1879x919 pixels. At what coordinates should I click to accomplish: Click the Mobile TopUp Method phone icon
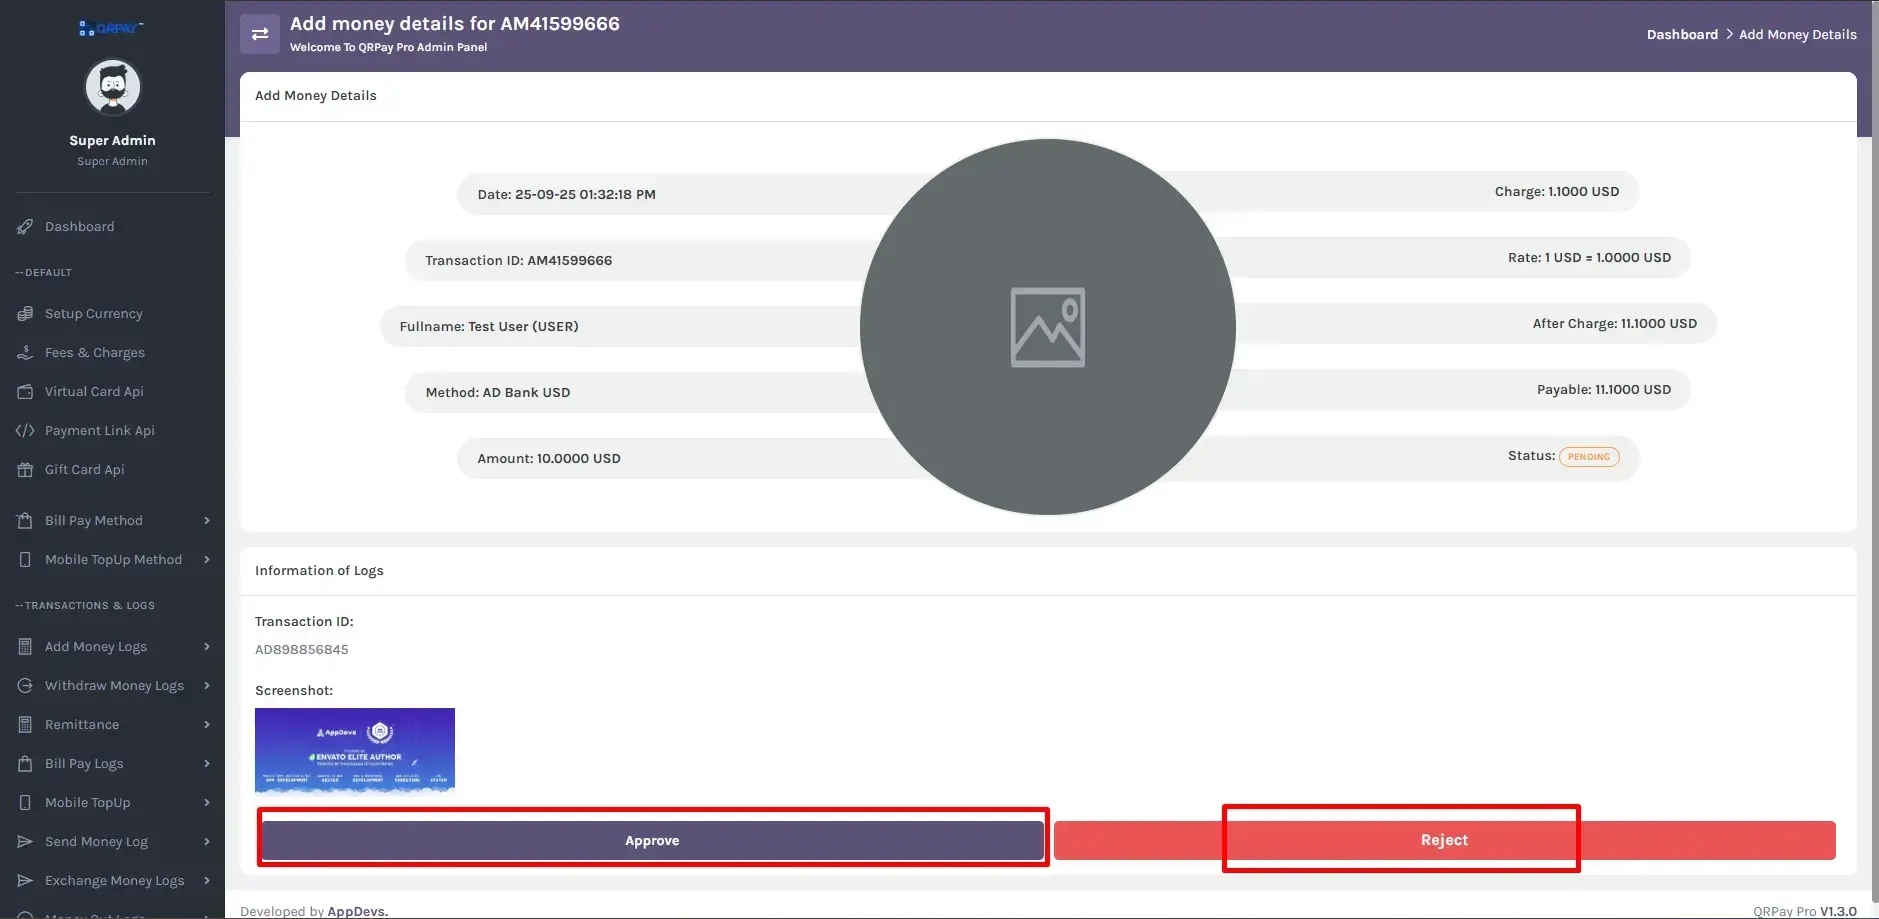(x=25, y=560)
